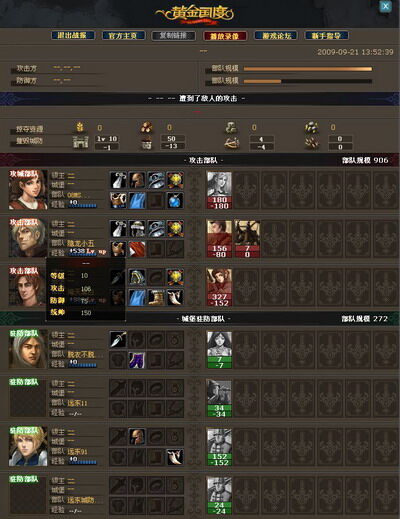The height and width of the screenshot is (519, 400).
Task: Click the siege hero's female portrait
Action: point(28,189)
